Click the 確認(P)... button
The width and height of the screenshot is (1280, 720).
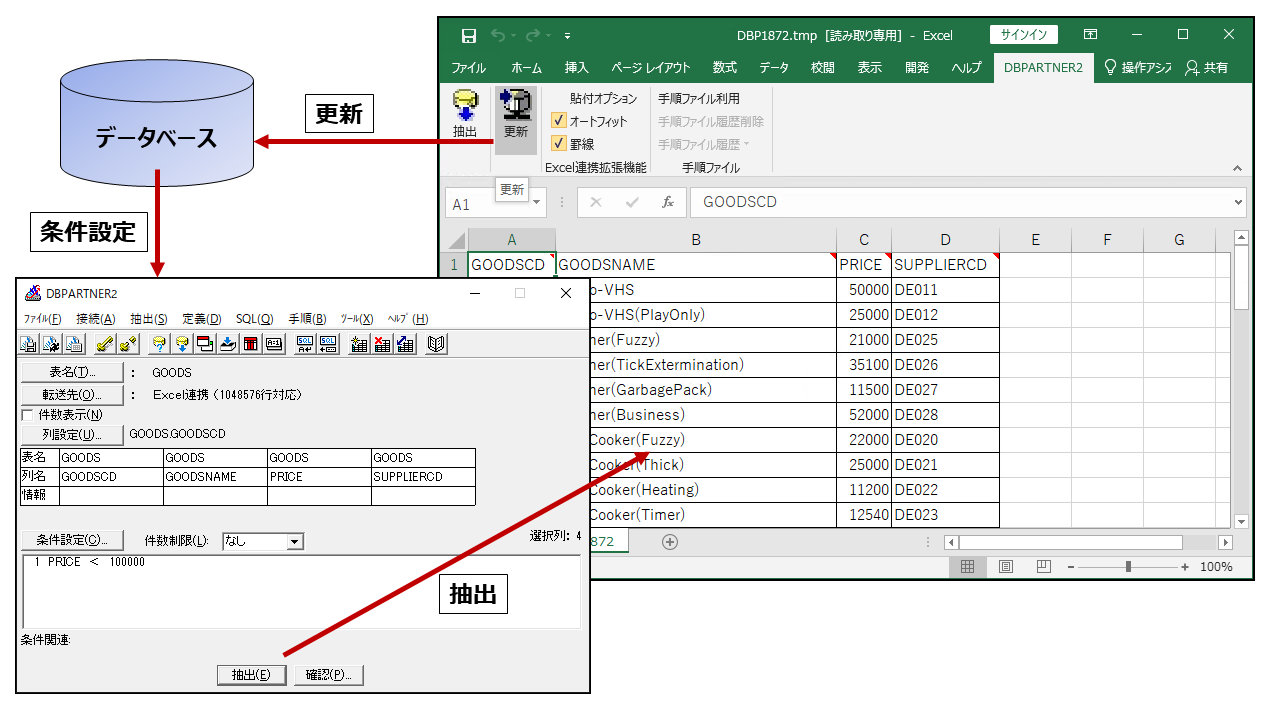(329, 675)
